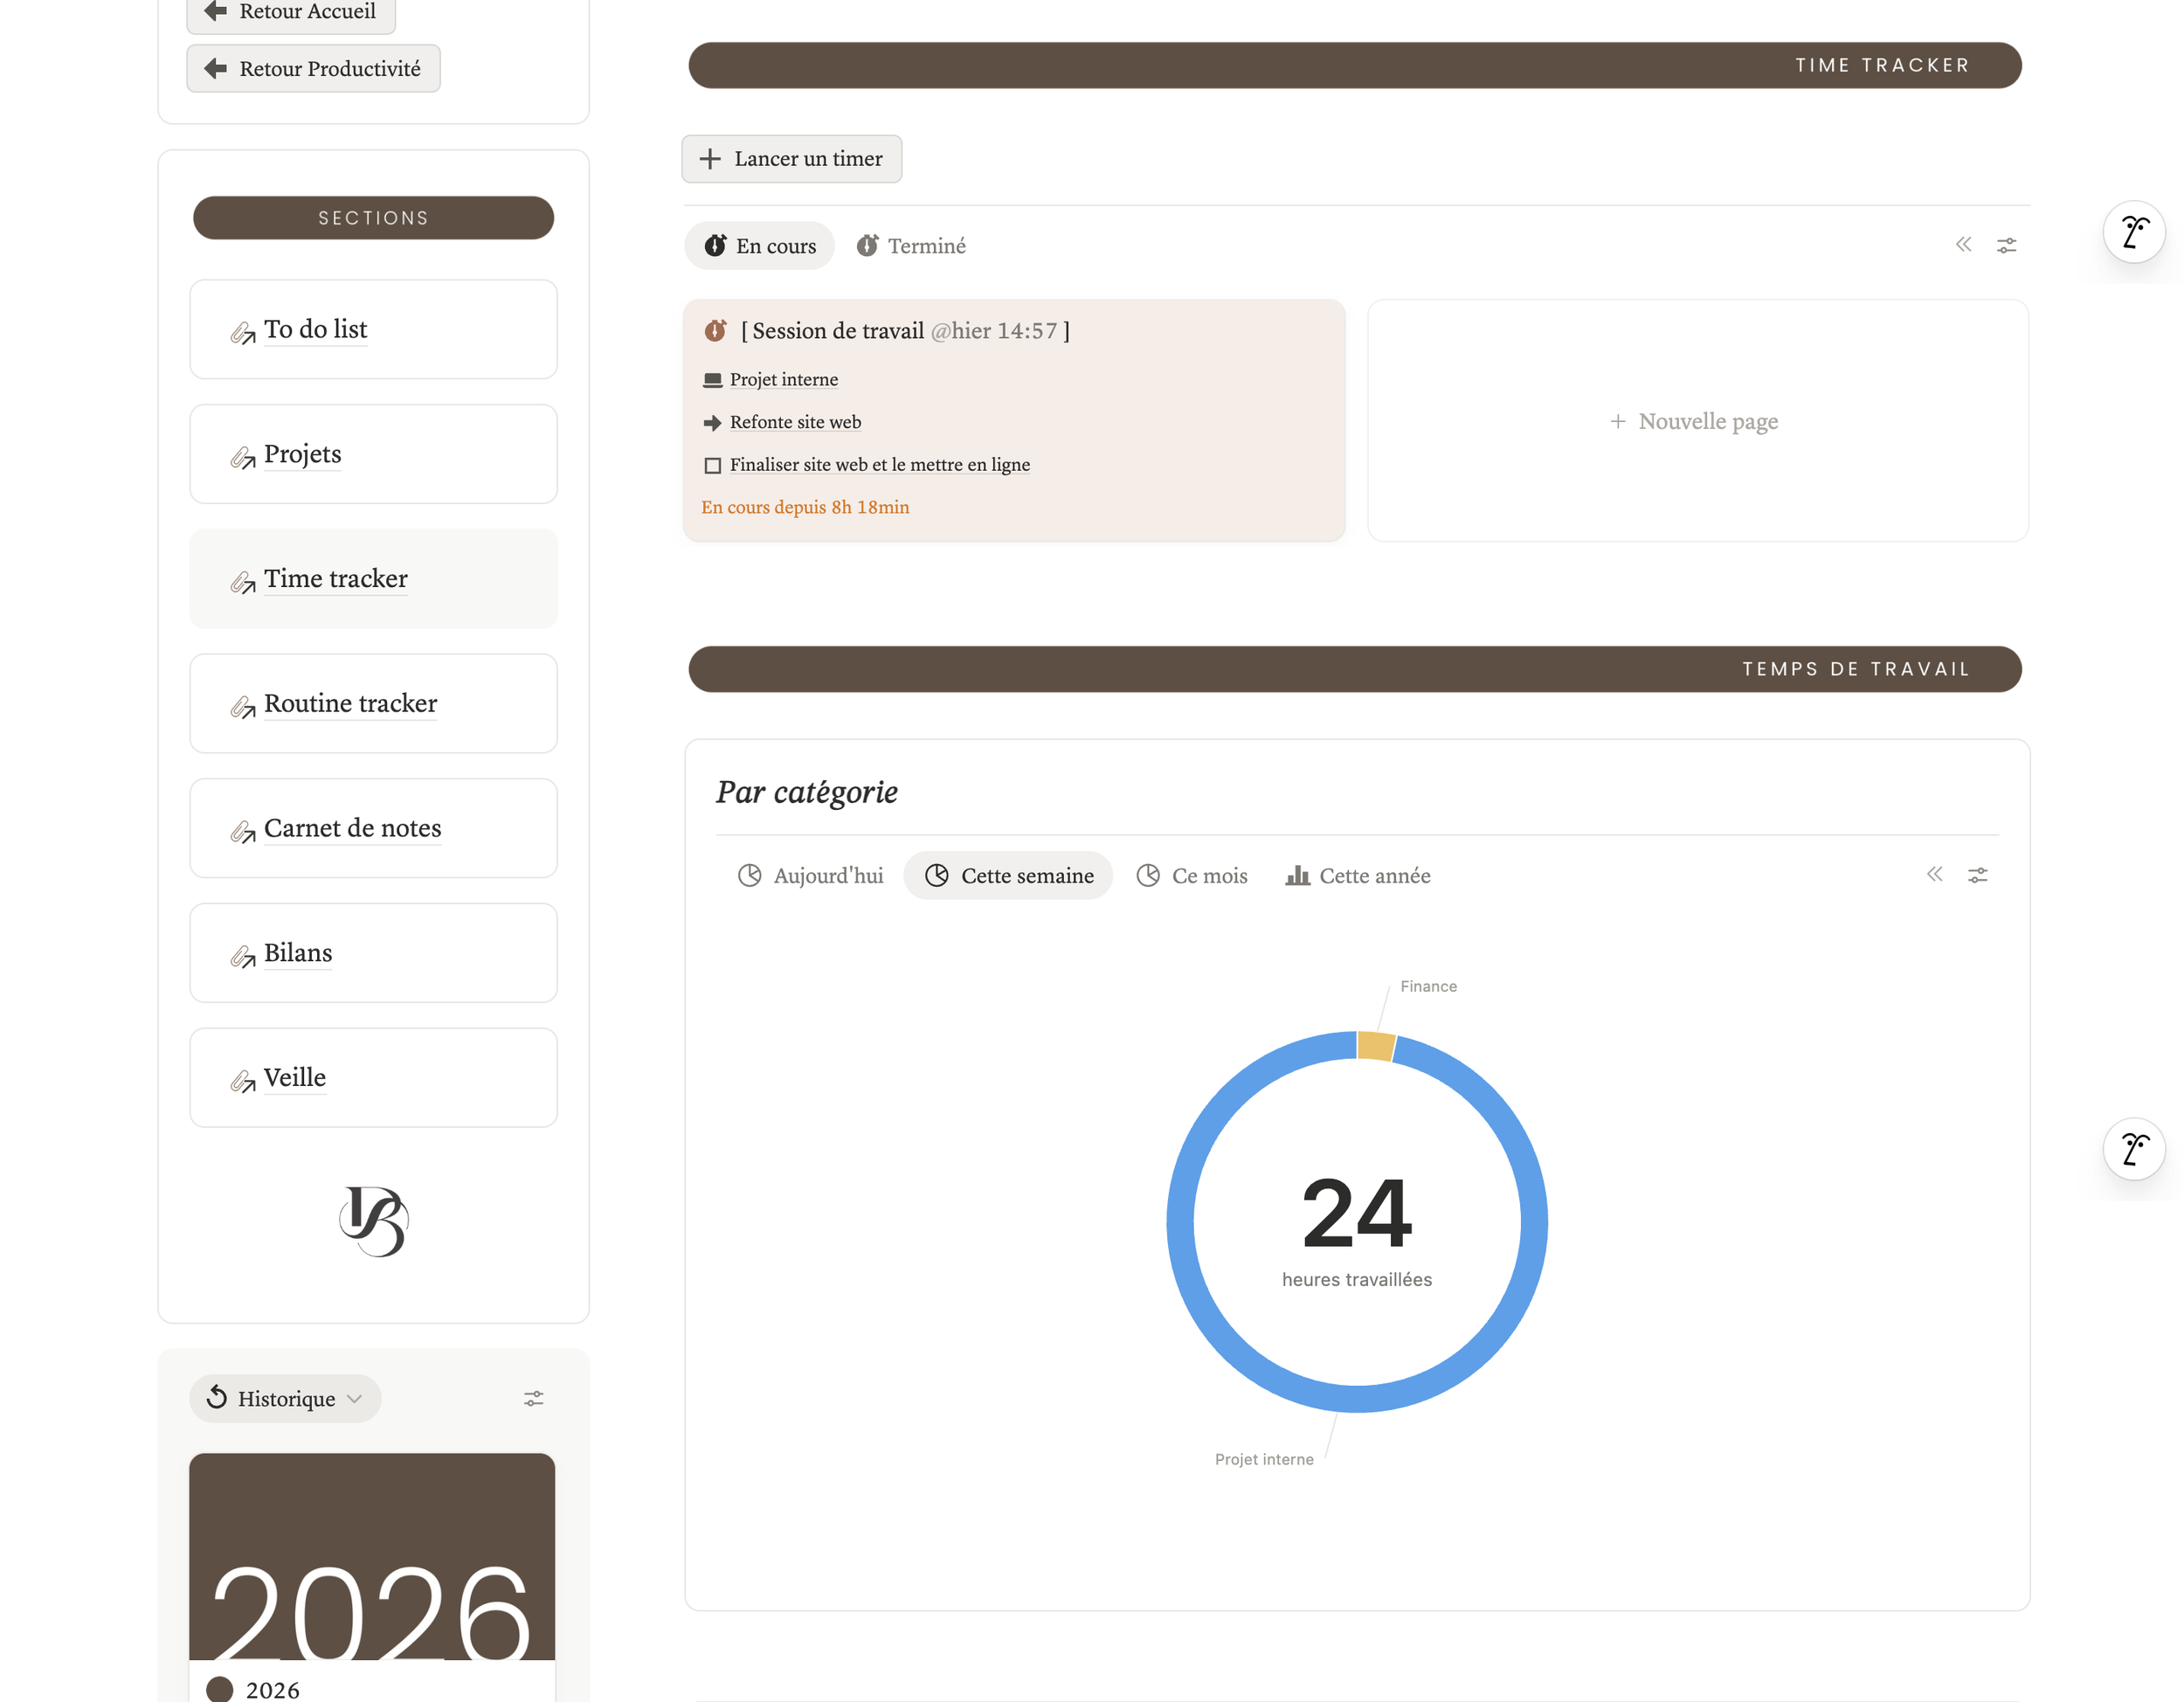Click the SECTIONS header pill
The width and height of the screenshot is (2184, 1702).
[x=373, y=218]
